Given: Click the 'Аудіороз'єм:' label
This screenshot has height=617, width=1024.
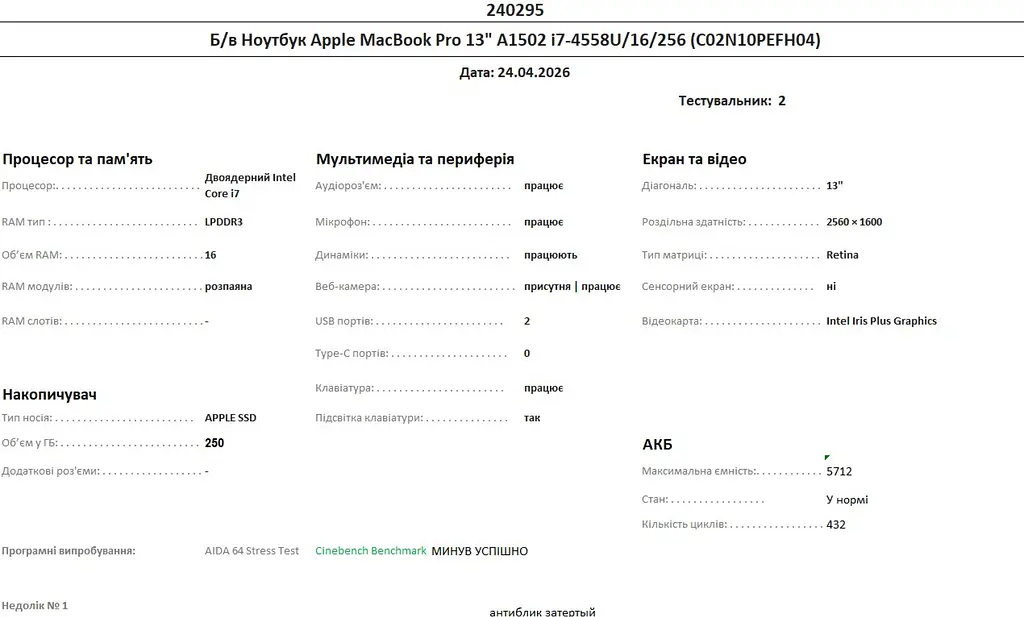Looking at the screenshot, I should pyautogui.click(x=348, y=186).
